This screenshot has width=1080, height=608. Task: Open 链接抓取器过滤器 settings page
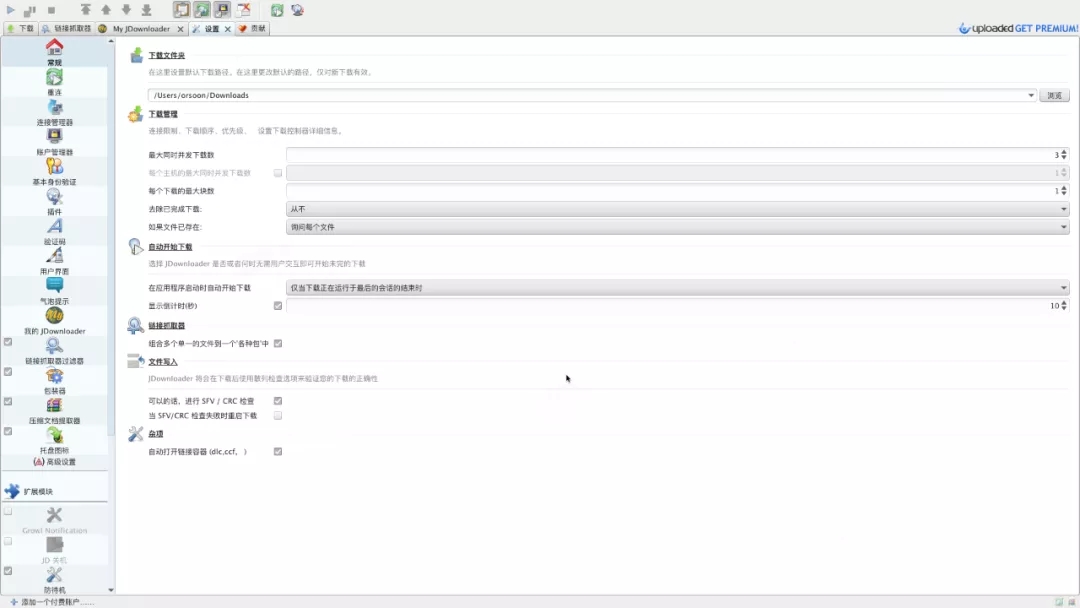coord(54,350)
